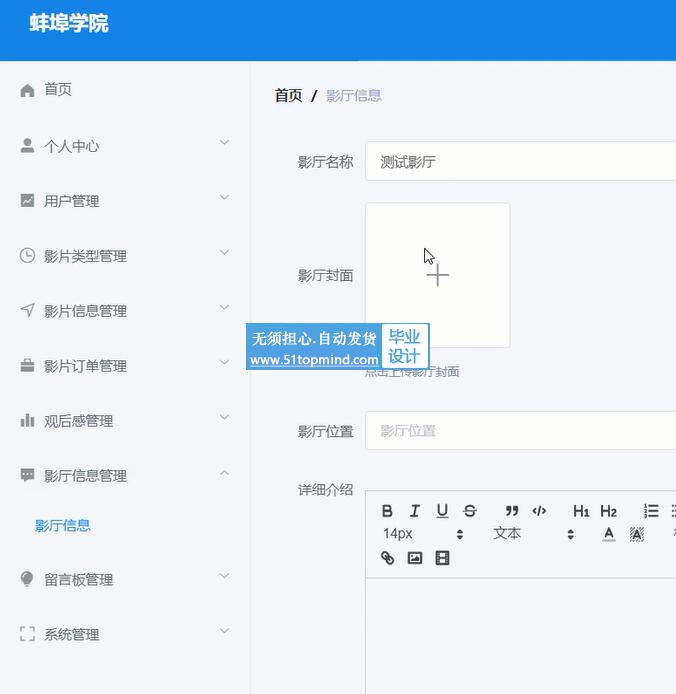Image resolution: width=676 pixels, height=694 pixels.
Task: Insert a hyperlink in the editor
Action: 387,558
